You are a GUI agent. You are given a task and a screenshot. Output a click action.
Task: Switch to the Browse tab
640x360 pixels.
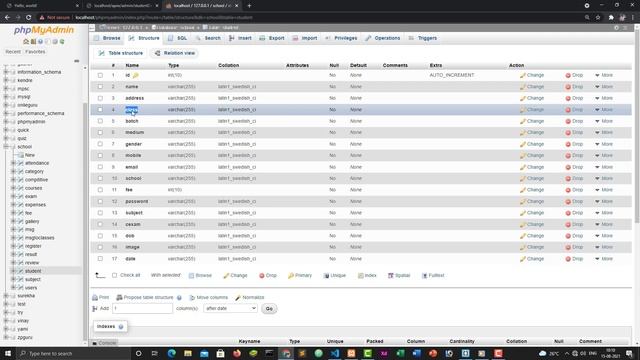[107, 38]
